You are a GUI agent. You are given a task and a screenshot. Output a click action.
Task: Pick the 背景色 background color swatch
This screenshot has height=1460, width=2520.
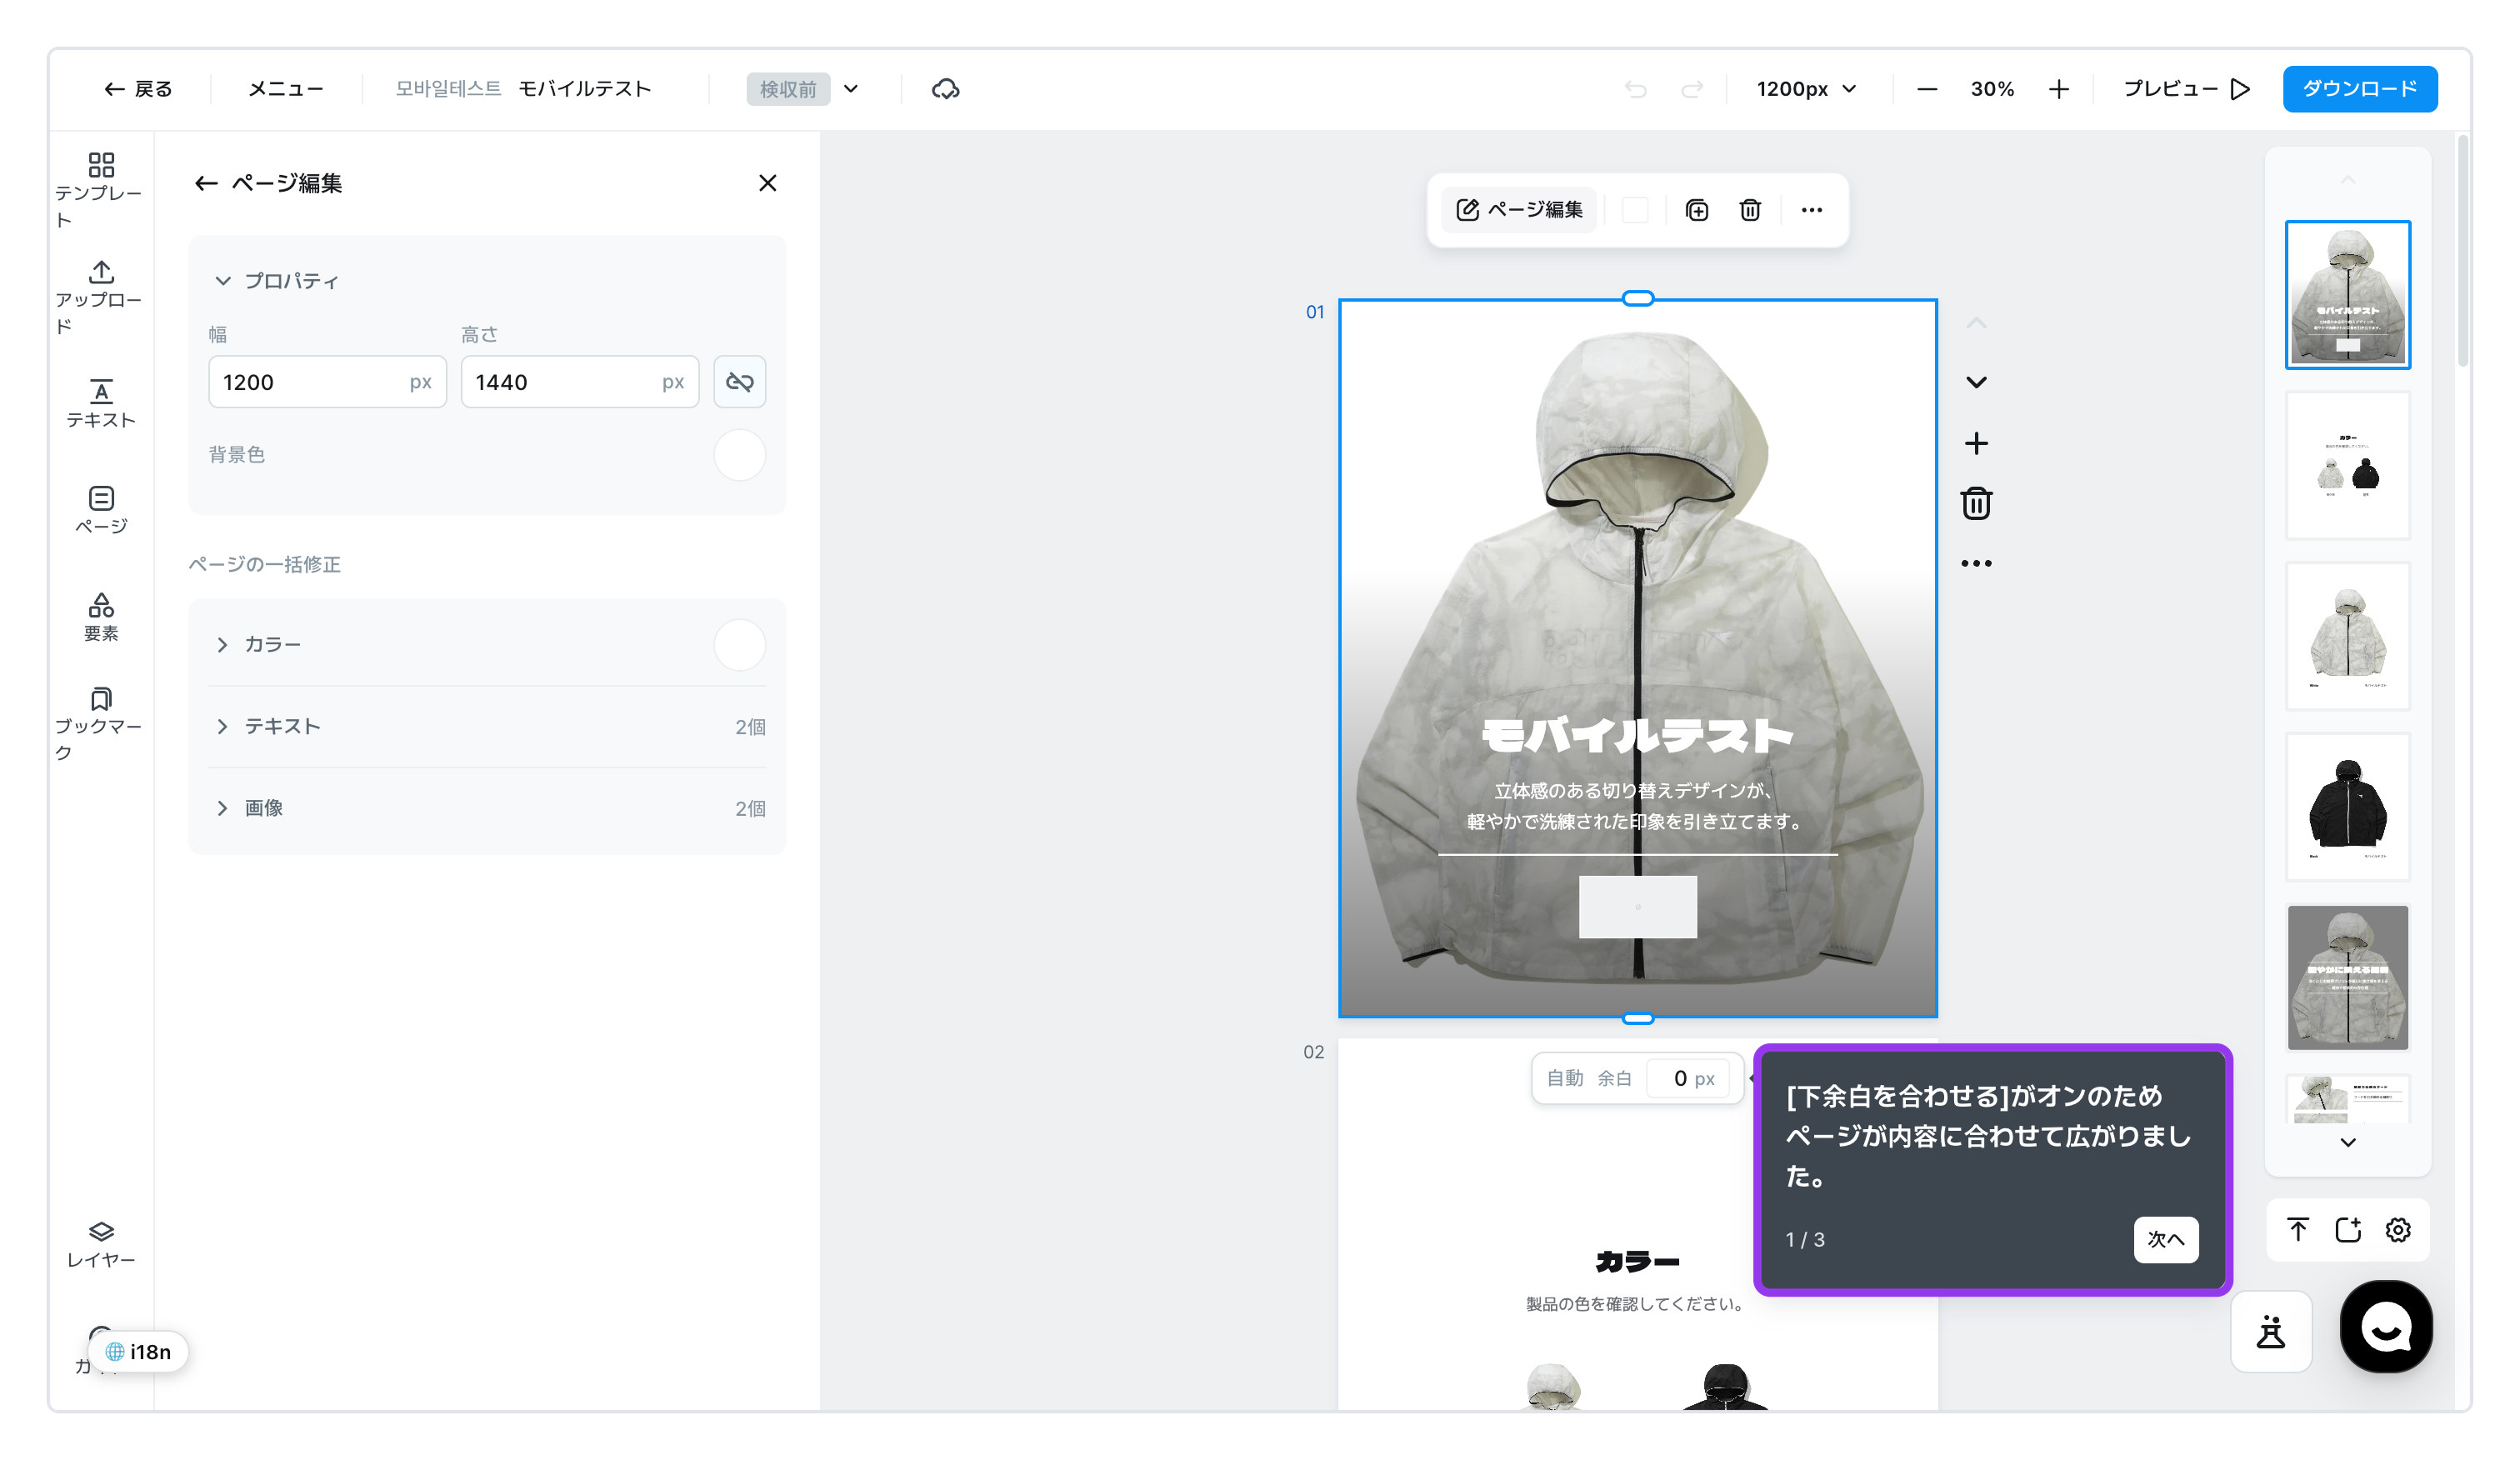pyautogui.click(x=739, y=455)
